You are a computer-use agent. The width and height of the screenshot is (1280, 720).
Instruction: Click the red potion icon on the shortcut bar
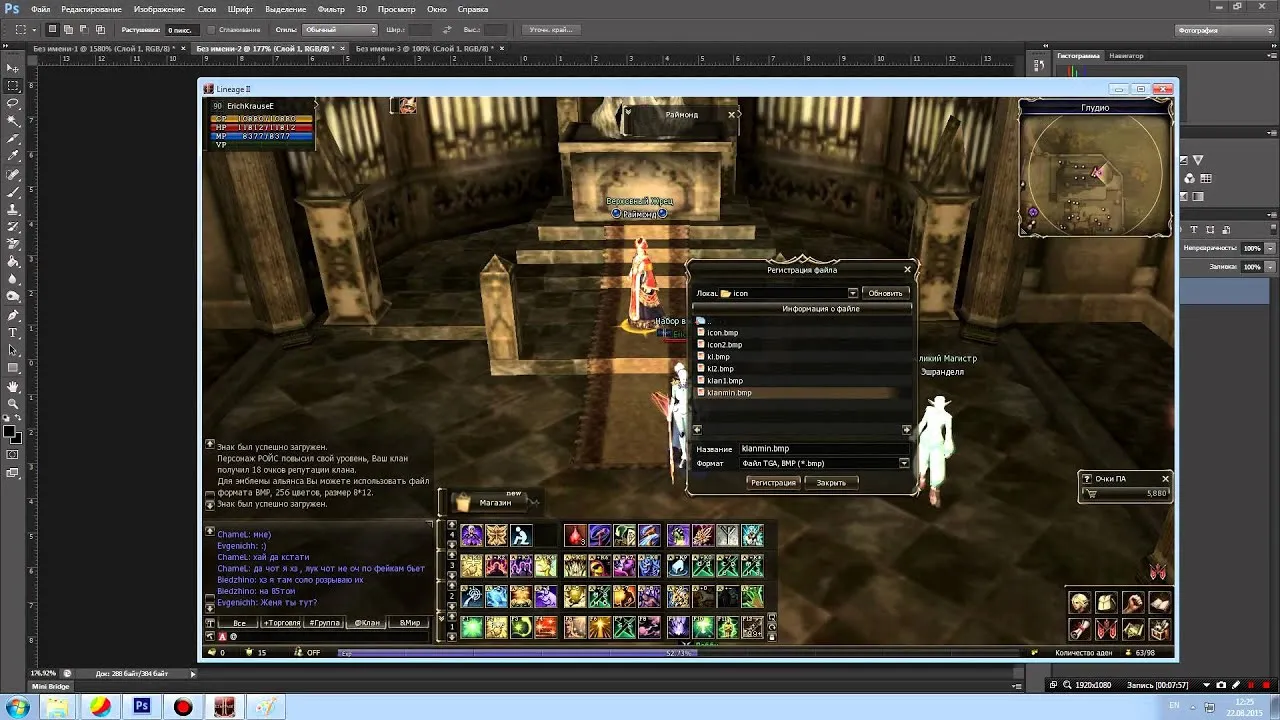[575, 536]
